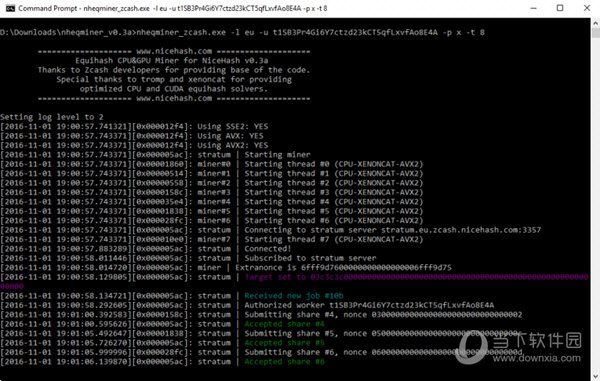The height and width of the screenshot is (381, 600).
Task: Click 'Starting thread #0' log line
Action: click(212, 164)
